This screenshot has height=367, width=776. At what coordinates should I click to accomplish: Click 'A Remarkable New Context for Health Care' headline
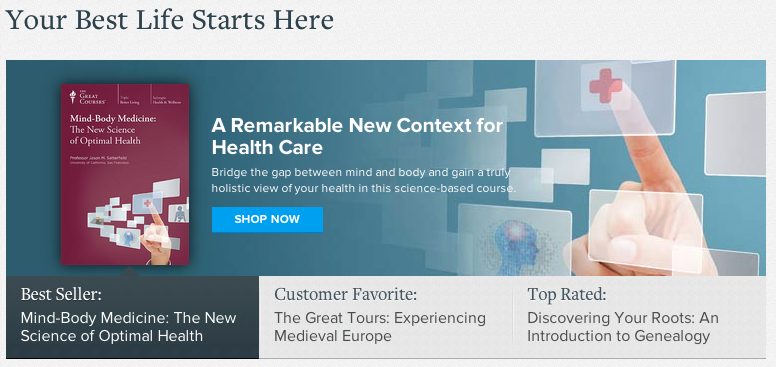pyautogui.click(x=357, y=136)
